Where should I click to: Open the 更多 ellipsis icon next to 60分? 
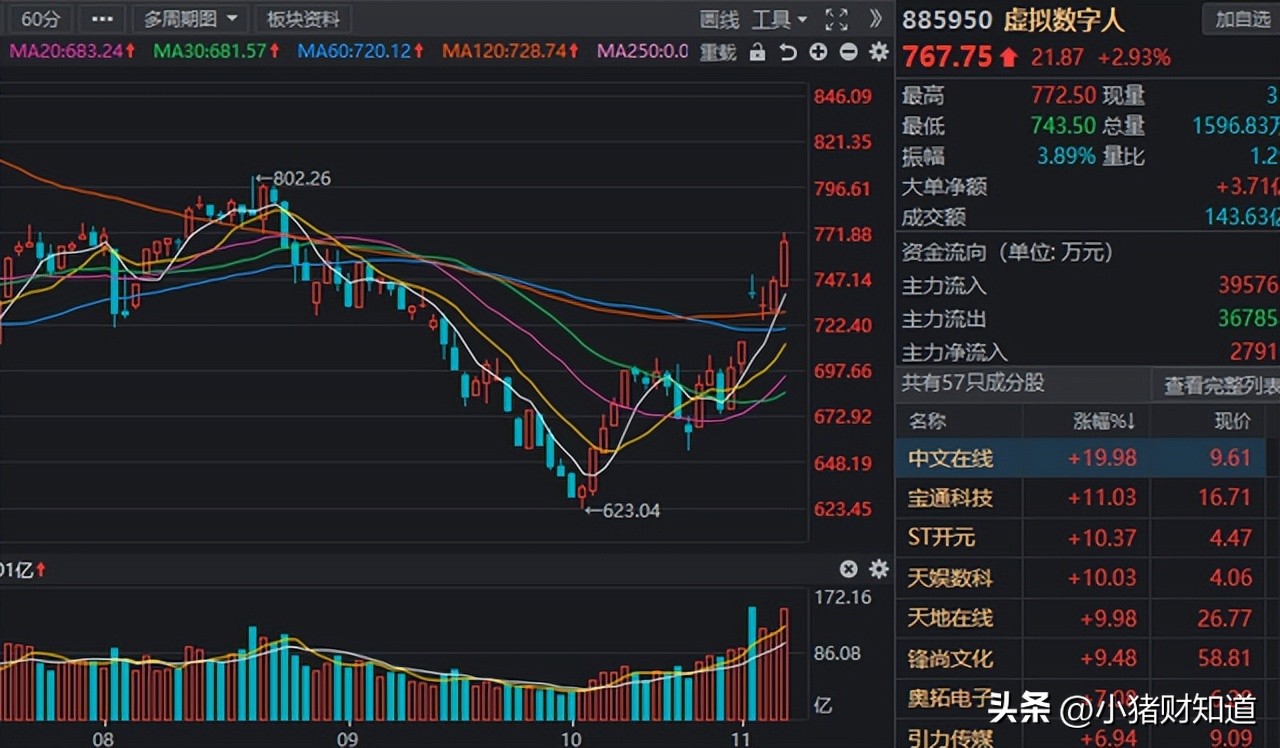point(101,18)
